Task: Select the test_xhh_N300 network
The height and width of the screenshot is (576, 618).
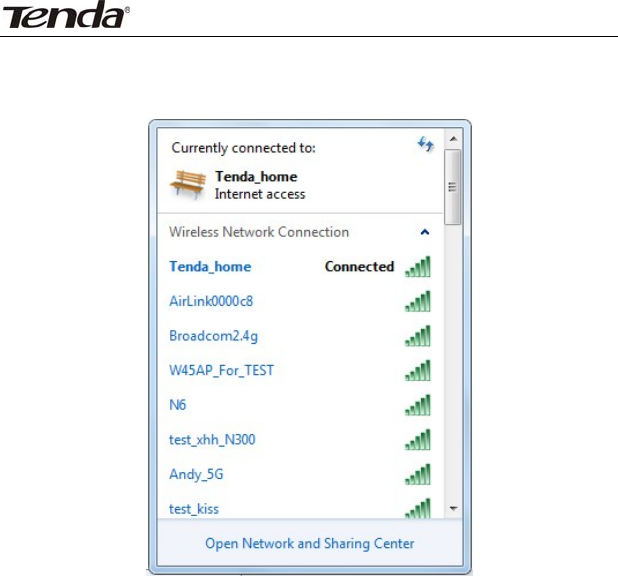Action: (300, 440)
